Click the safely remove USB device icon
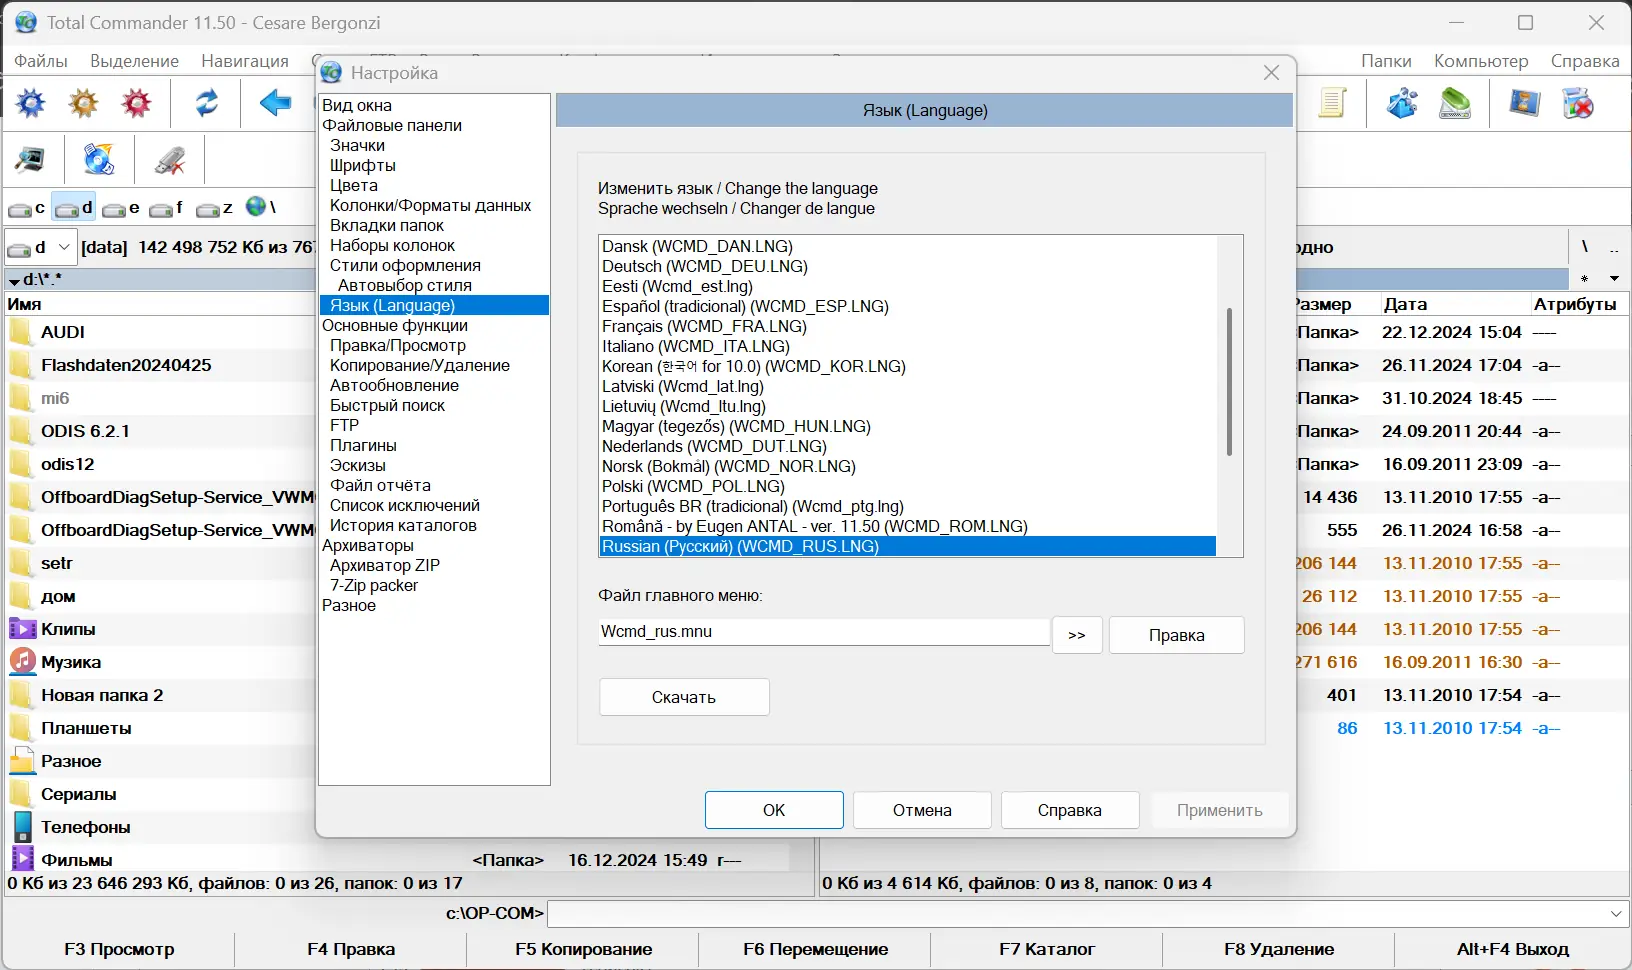This screenshot has height=970, width=1632. click(169, 160)
